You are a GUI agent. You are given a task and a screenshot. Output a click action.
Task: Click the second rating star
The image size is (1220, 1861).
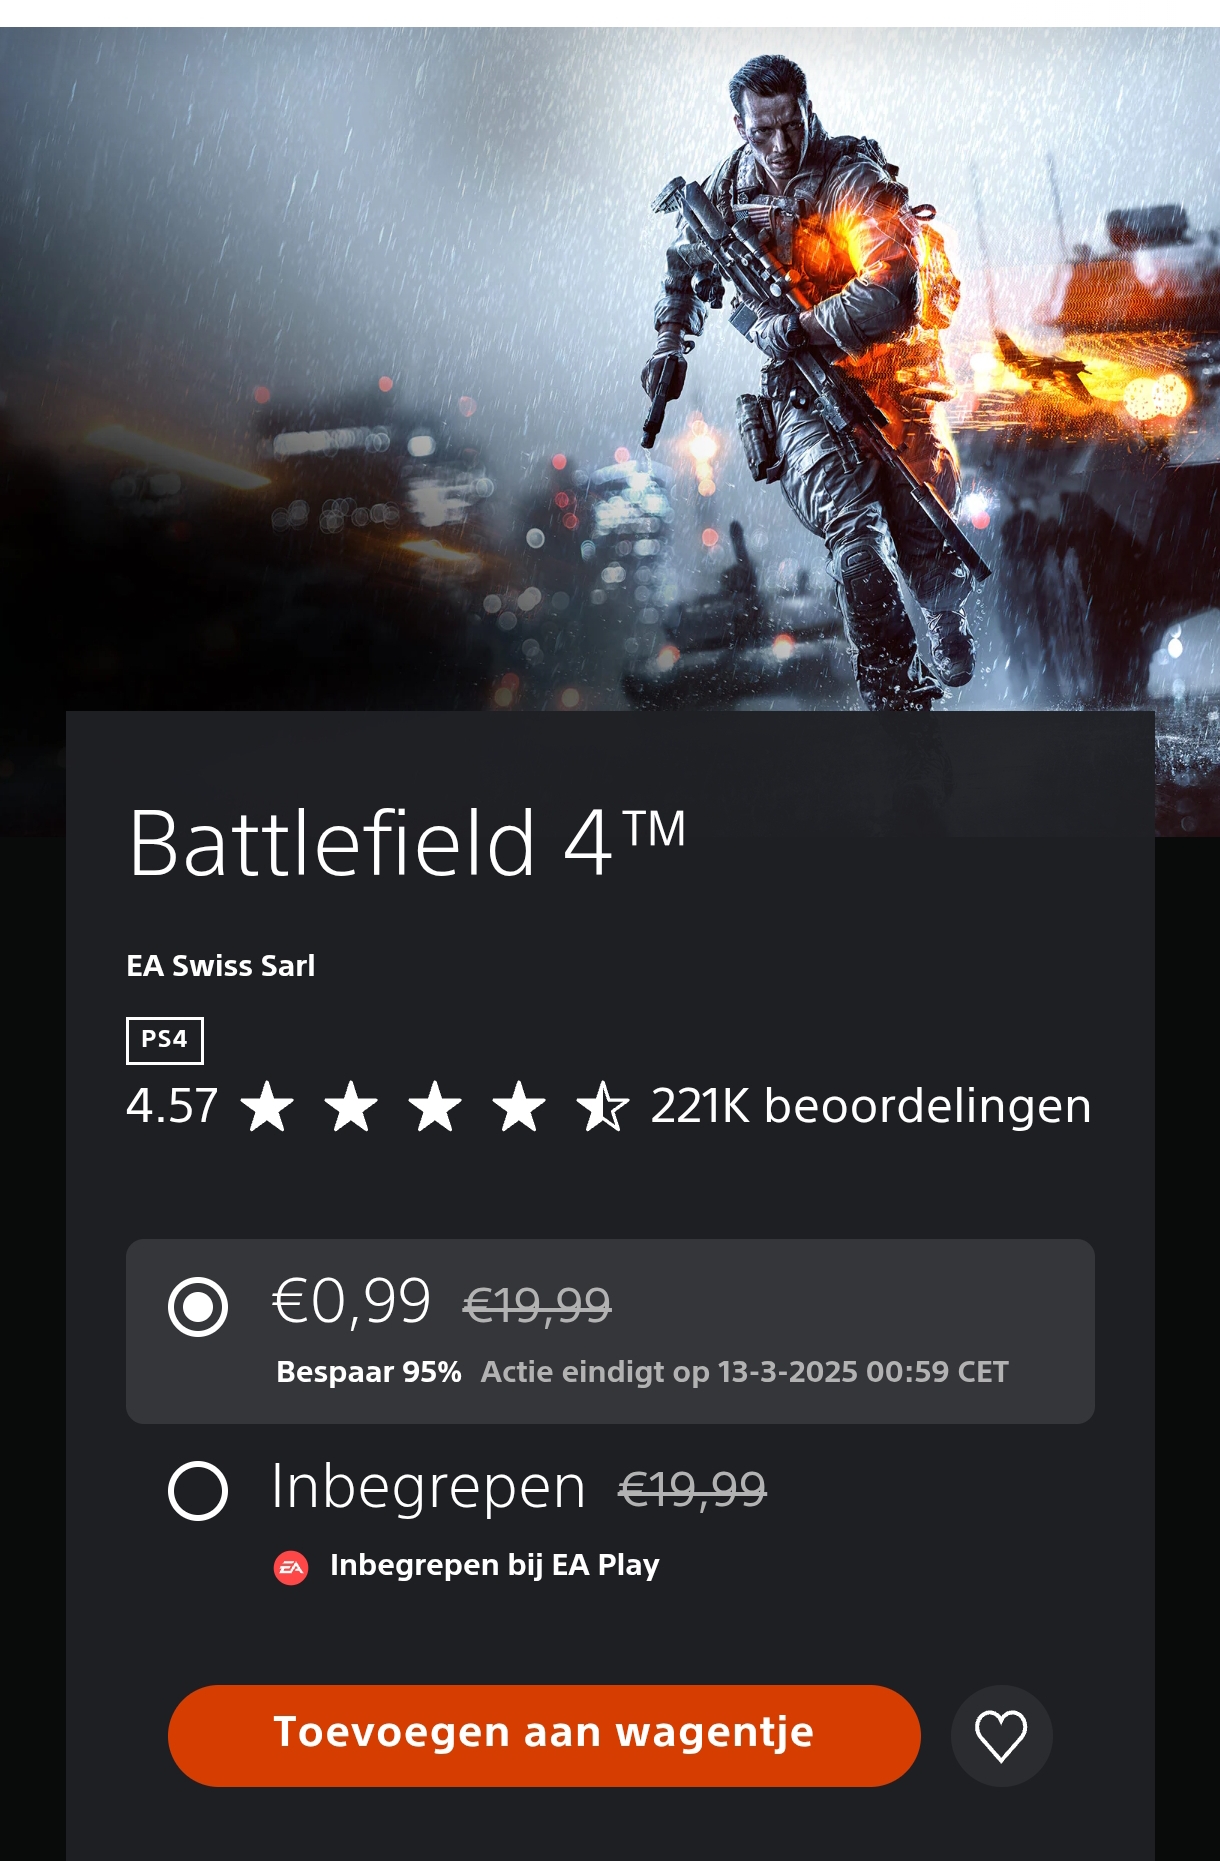(x=352, y=1107)
